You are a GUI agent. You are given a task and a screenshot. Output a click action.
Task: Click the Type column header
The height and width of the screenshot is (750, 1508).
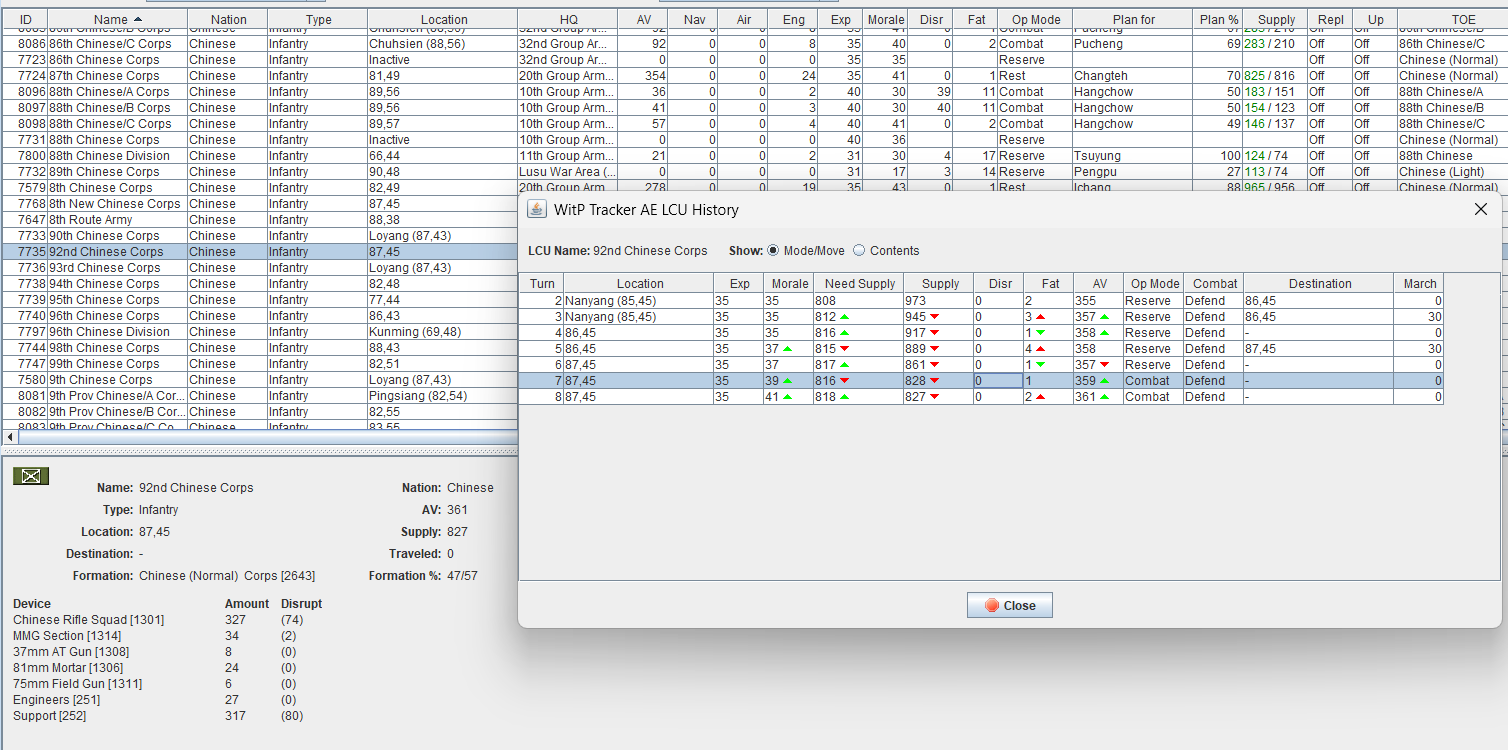[x=318, y=19]
